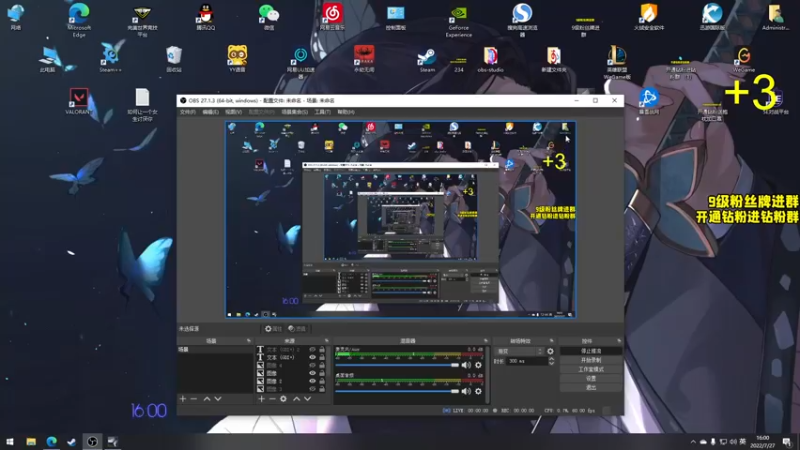Viewport: 800px width, 450px height.
Task: Click 停止推流 stop streaming button
Action: point(591,351)
